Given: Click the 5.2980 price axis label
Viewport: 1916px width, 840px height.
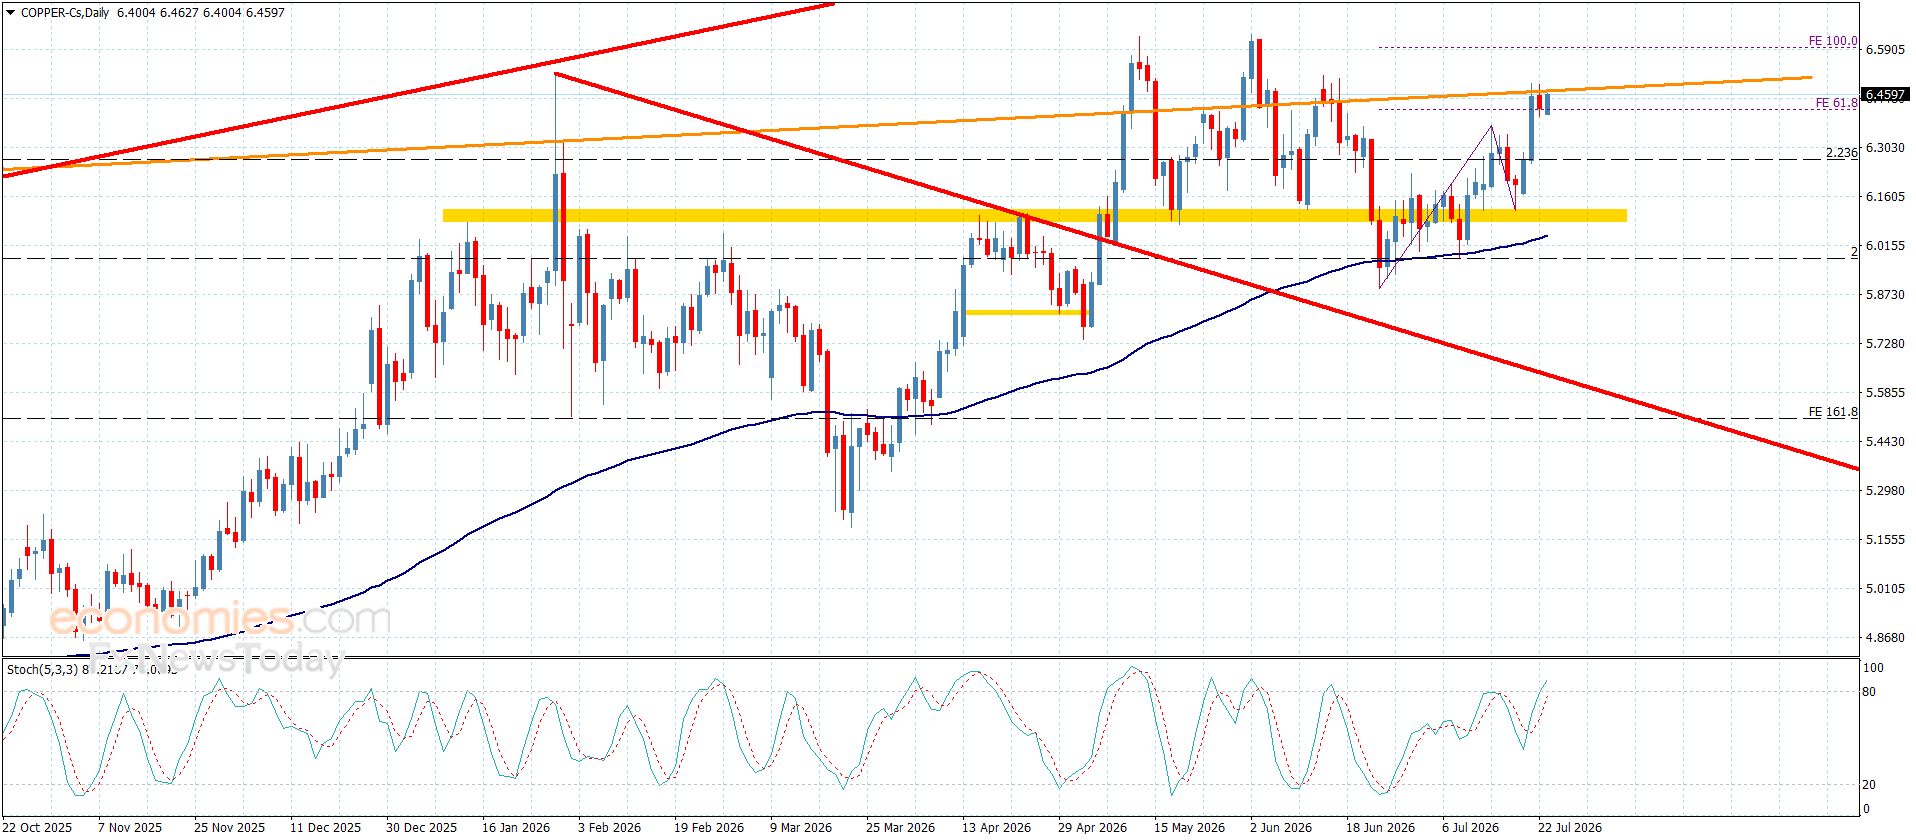Looking at the screenshot, I should (1885, 491).
